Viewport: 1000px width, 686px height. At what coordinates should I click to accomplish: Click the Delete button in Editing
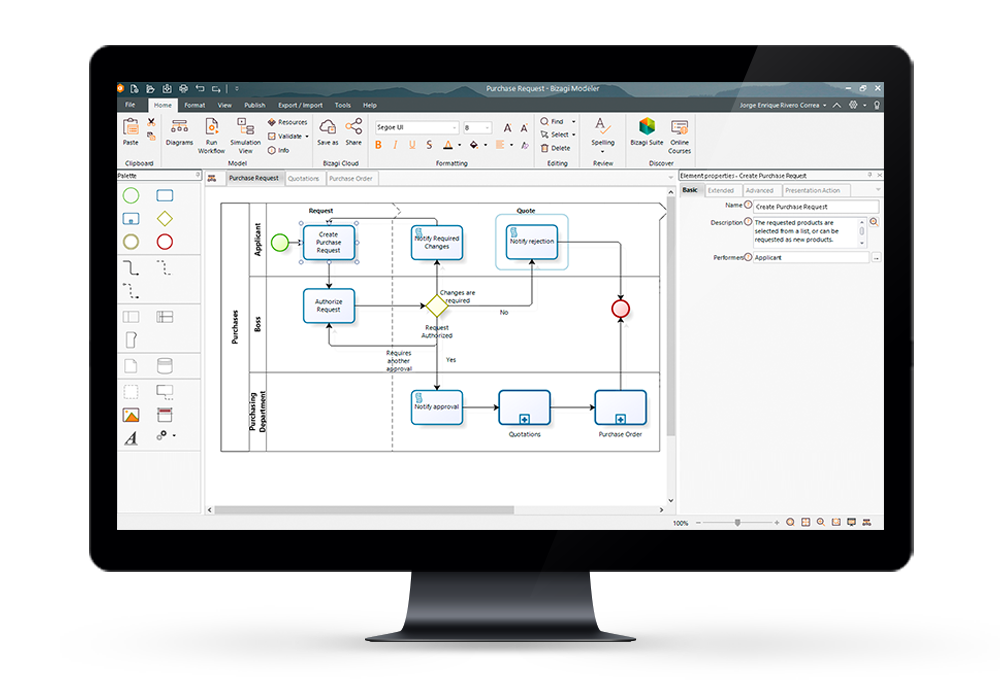tap(557, 148)
